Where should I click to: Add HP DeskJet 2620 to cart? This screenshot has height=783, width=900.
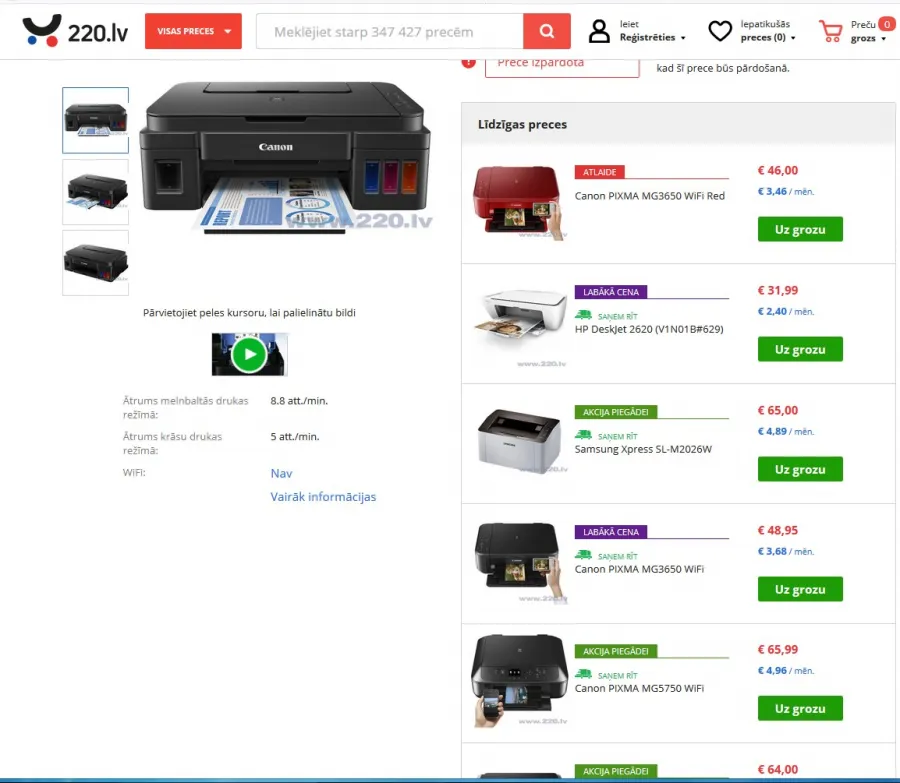click(800, 349)
